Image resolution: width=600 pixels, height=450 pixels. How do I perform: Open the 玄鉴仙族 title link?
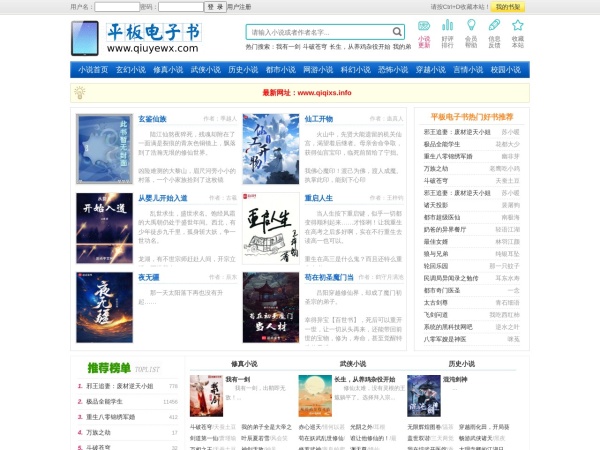152,119
